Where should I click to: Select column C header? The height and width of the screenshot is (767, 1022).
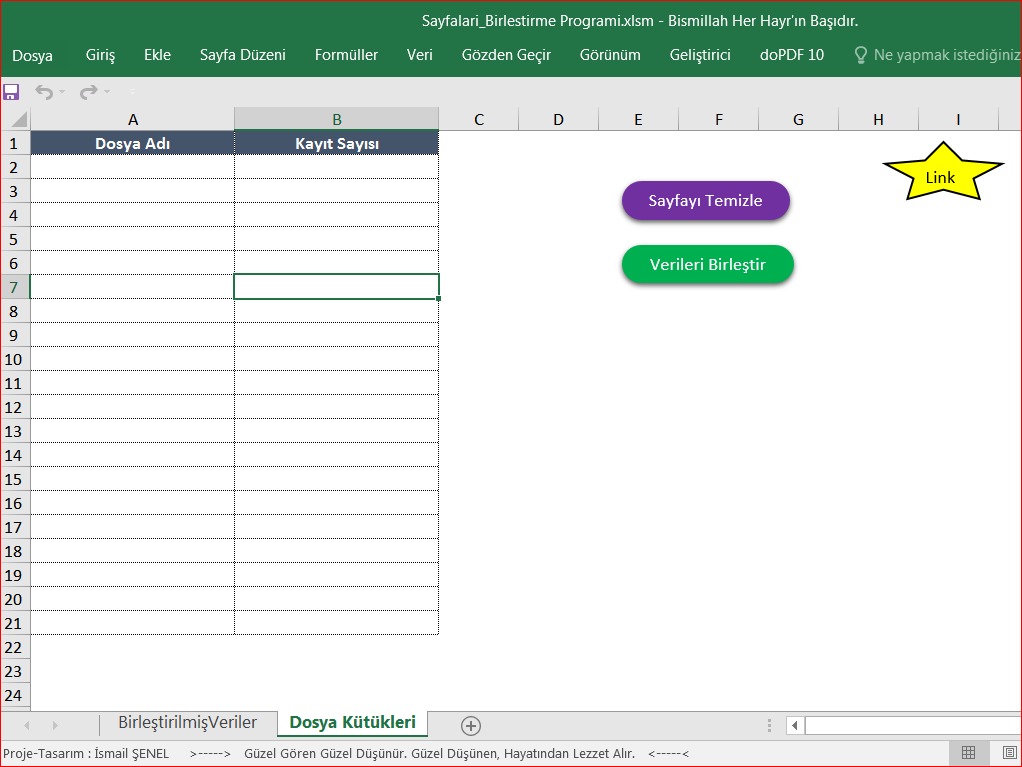(x=479, y=119)
